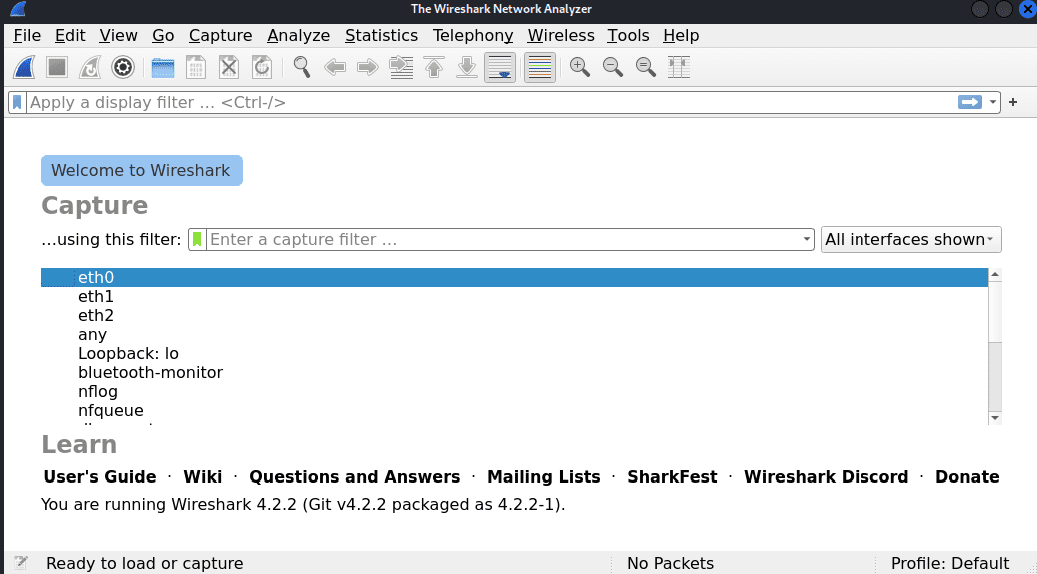Open the View menu
The image size is (1037, 574).
[118, 36]
